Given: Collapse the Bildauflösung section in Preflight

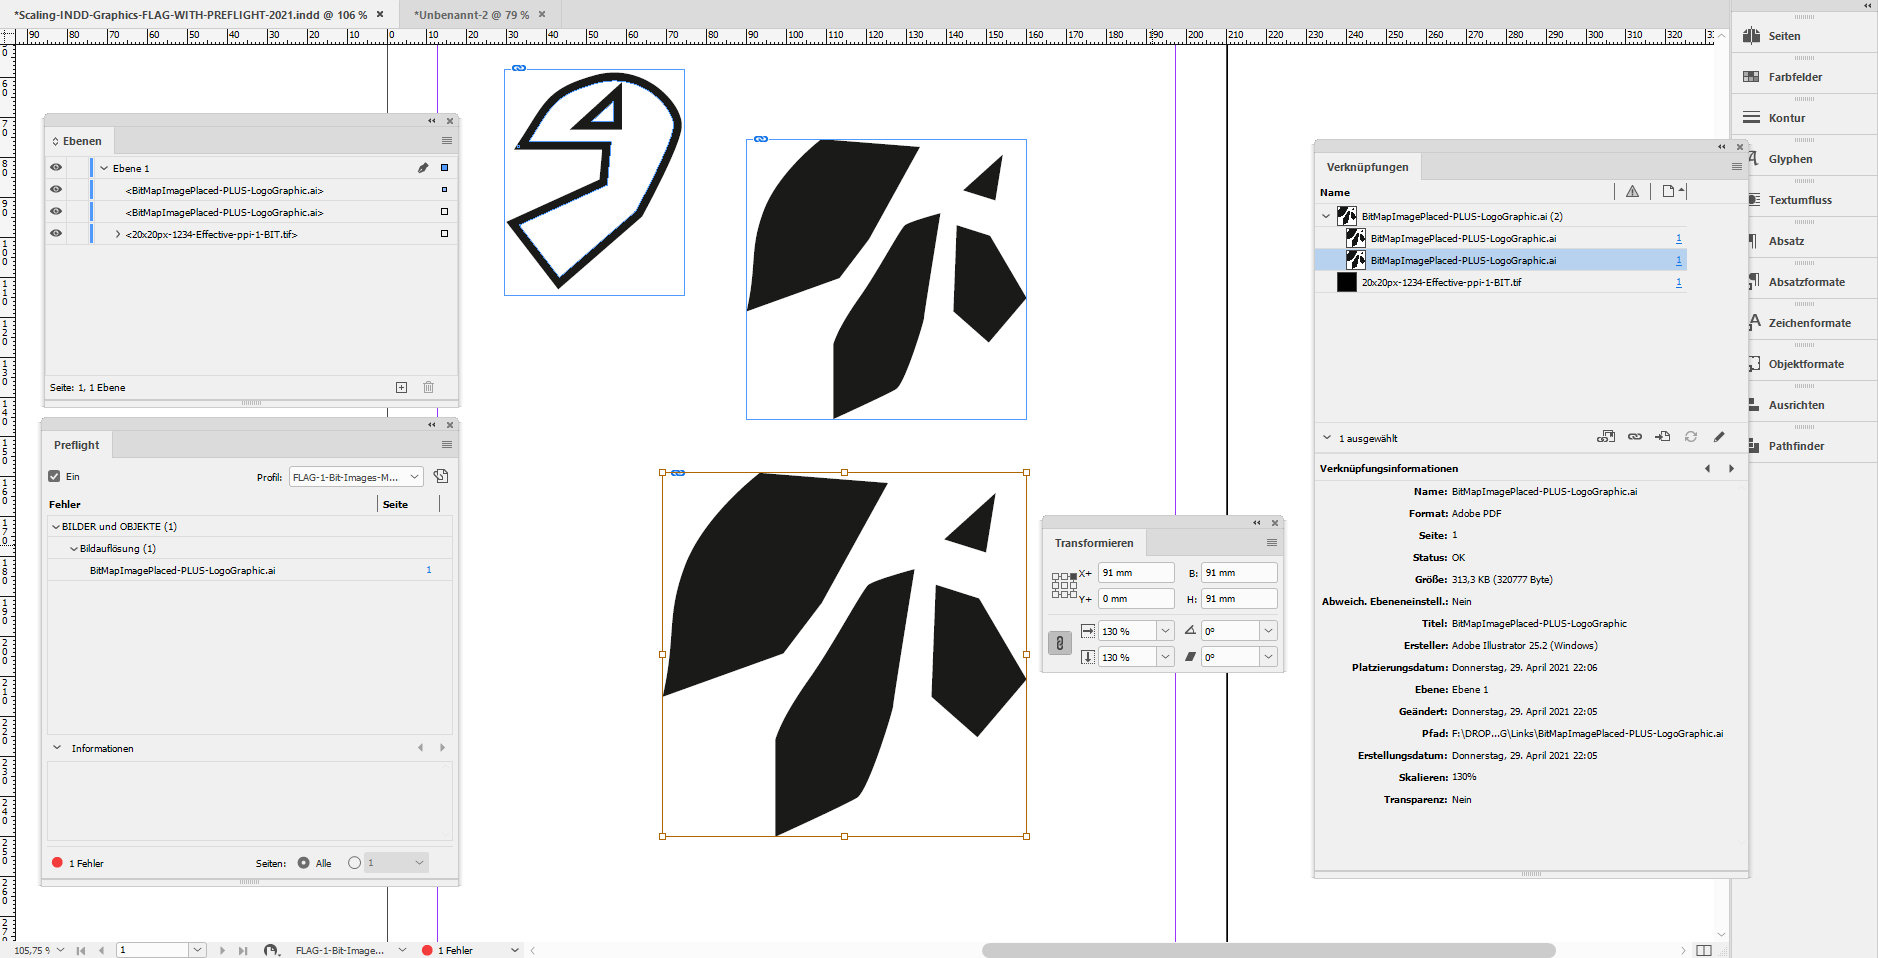Looking at the screenshot, I should 74,548.
